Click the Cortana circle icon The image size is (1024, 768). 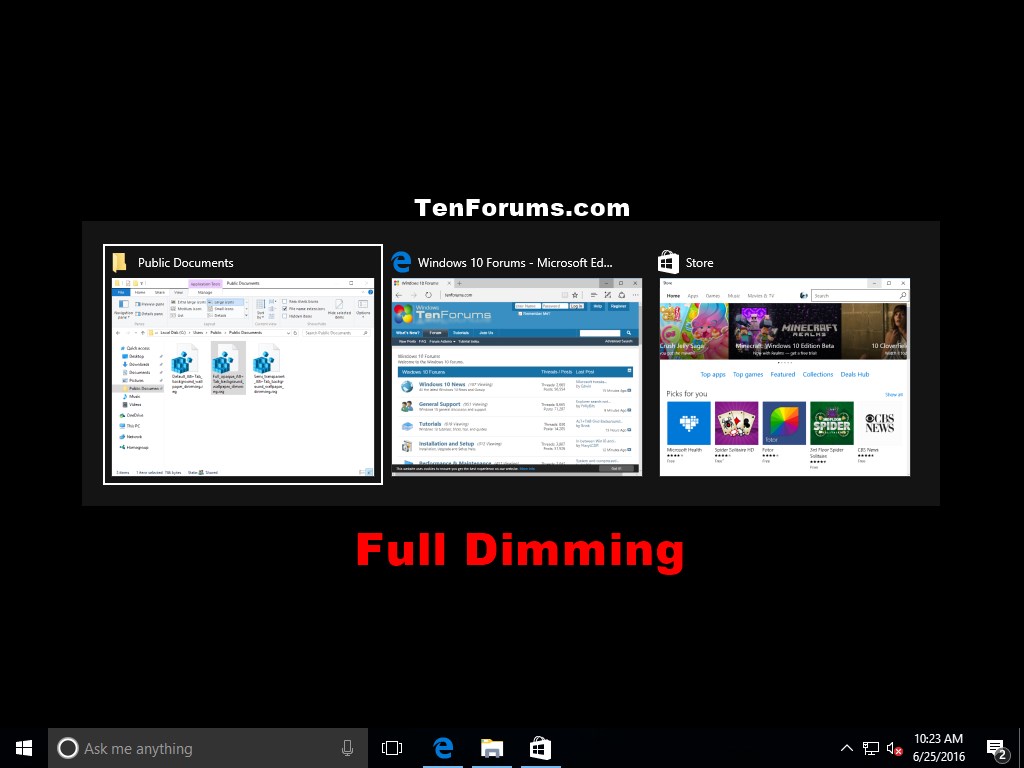[67, 748]
